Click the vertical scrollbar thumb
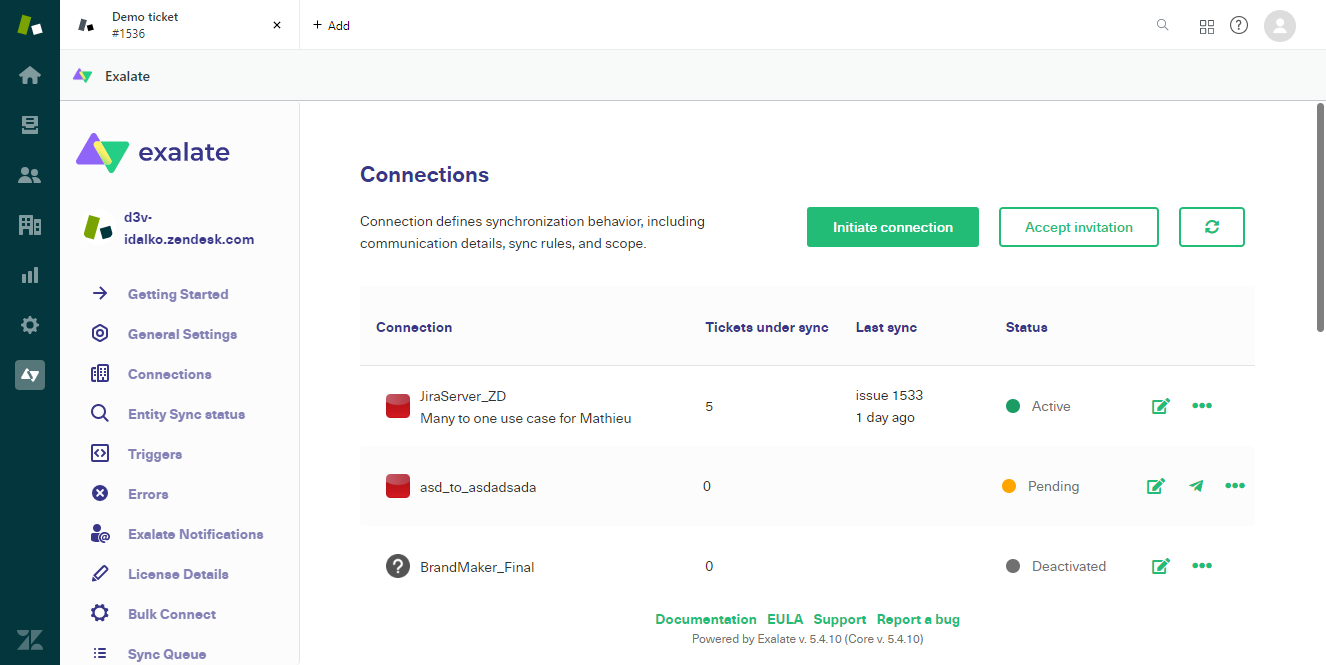Screen dimensions: 1326x665 click(x=1320, y=217)
